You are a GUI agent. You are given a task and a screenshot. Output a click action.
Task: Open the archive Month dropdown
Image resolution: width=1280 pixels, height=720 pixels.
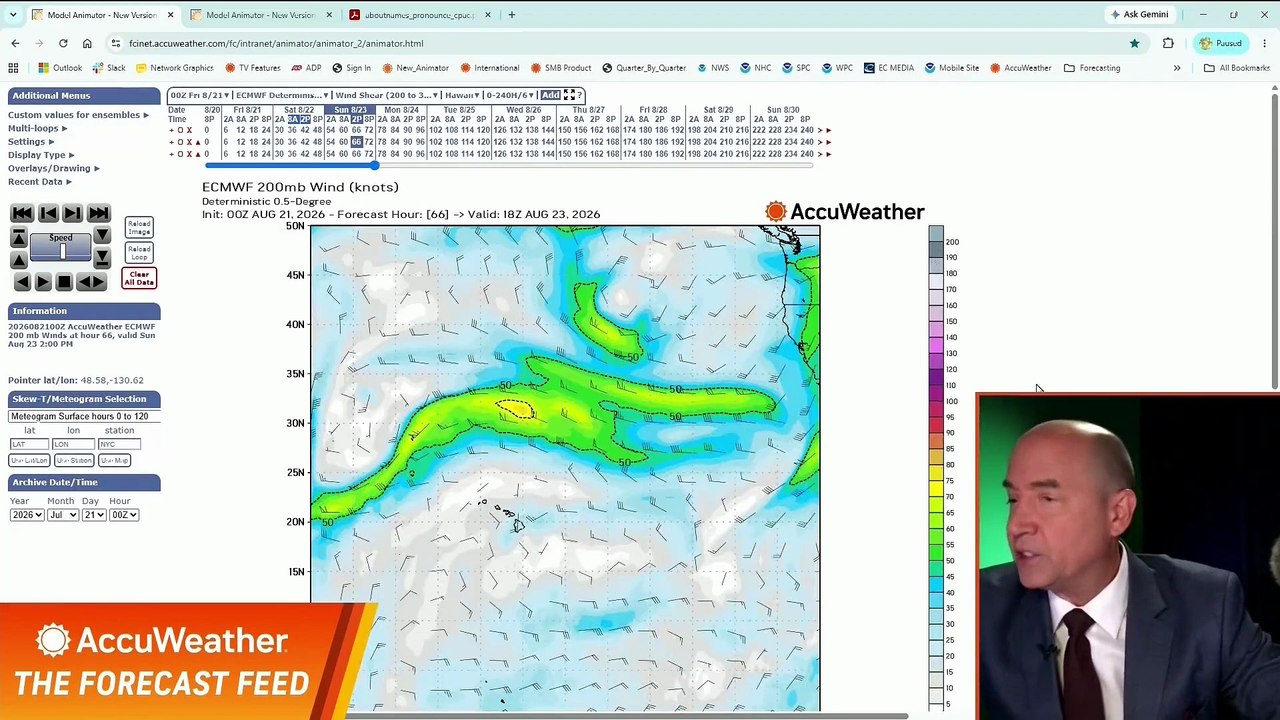pos(62,515)
